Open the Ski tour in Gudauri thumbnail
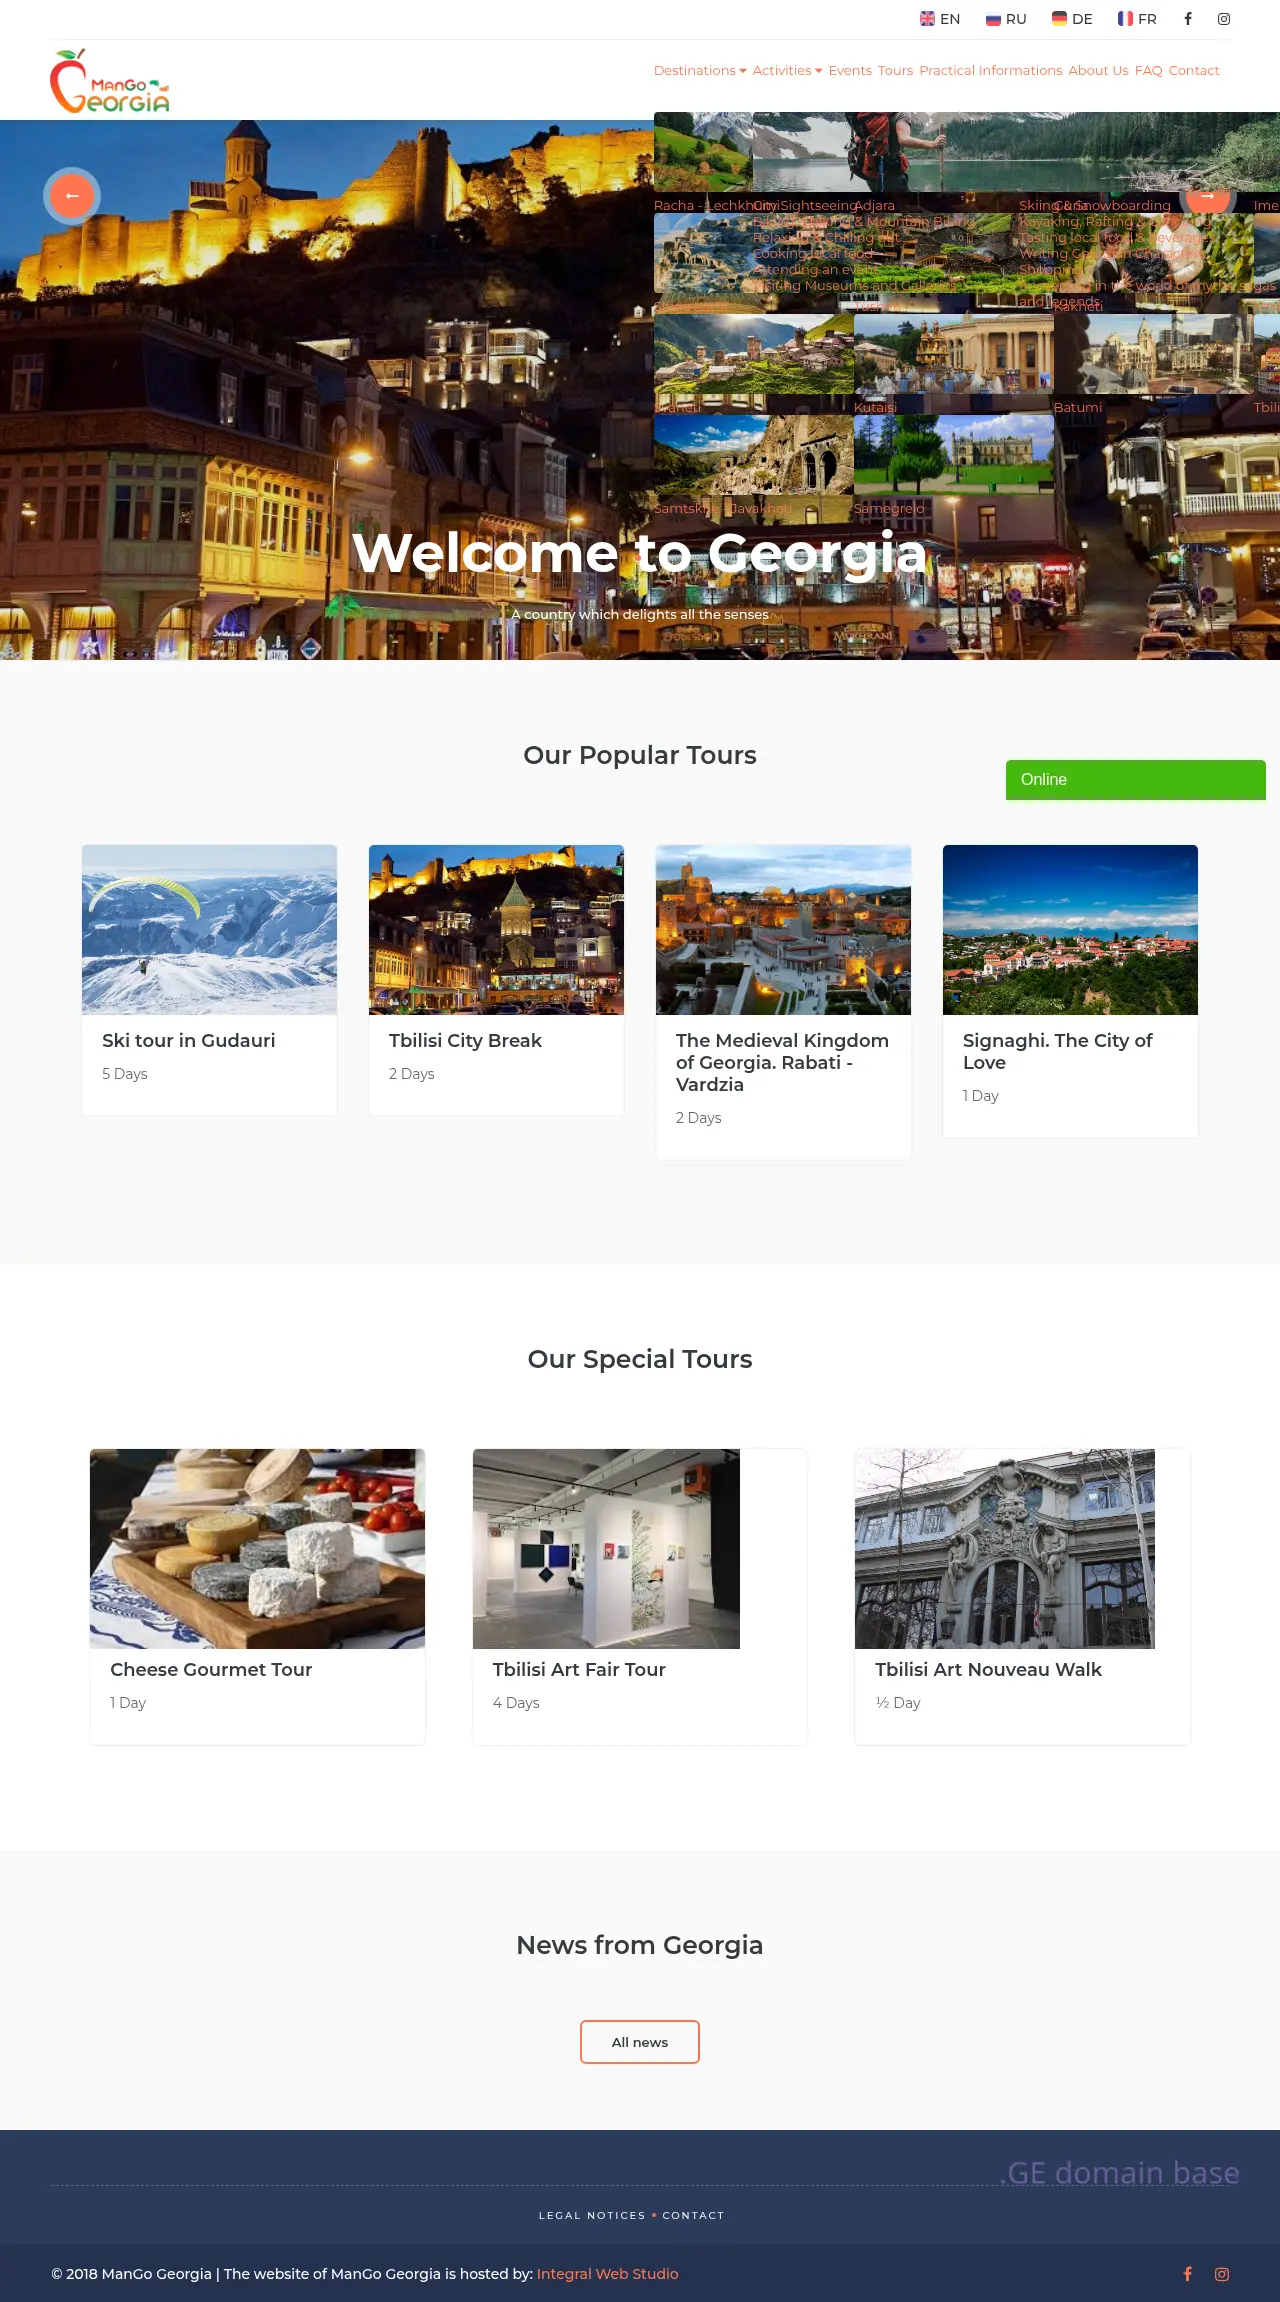The image size is (1280, 2302). pyautogui.click(x=209, y=930)
